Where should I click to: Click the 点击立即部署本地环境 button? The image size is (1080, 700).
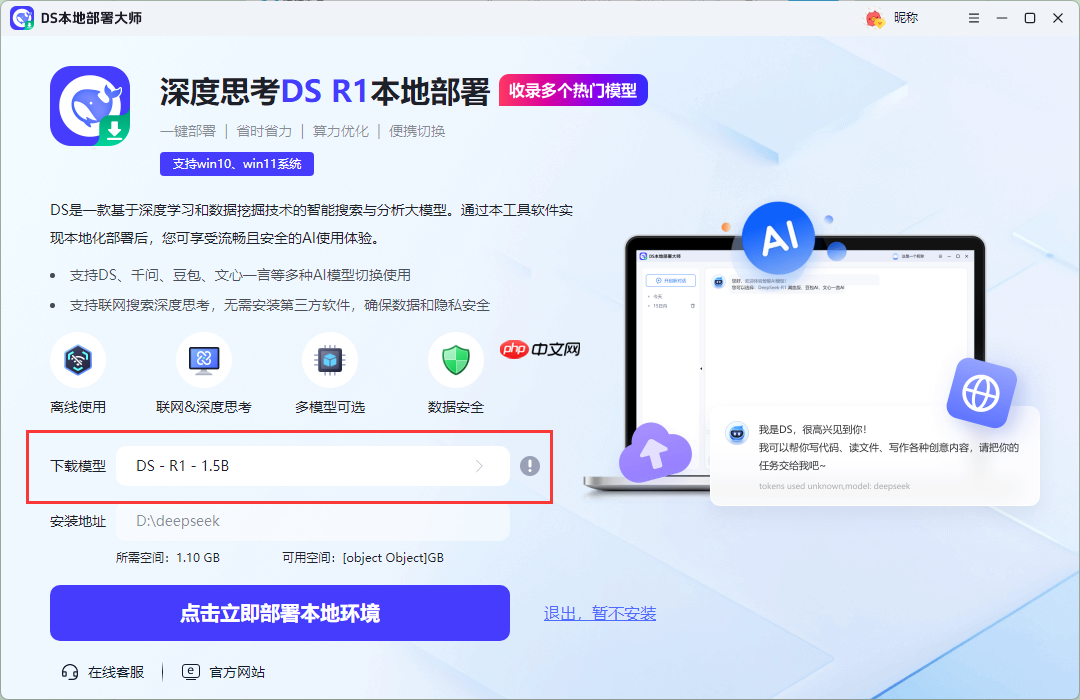point(280,613)
